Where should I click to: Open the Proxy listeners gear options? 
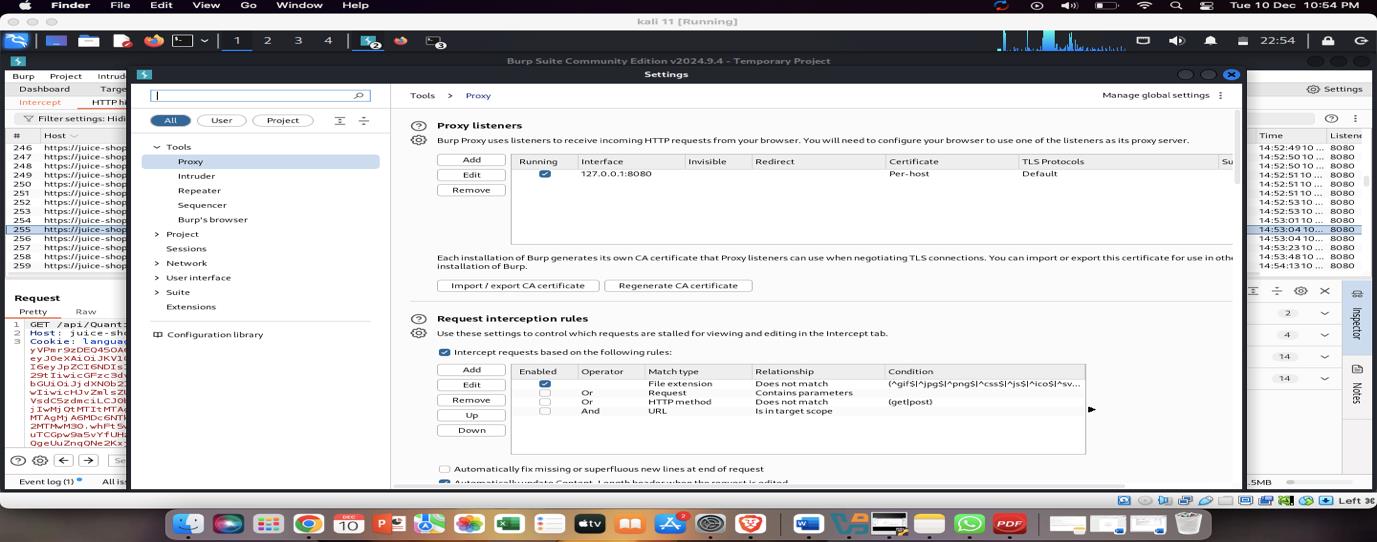click(419, 140)
